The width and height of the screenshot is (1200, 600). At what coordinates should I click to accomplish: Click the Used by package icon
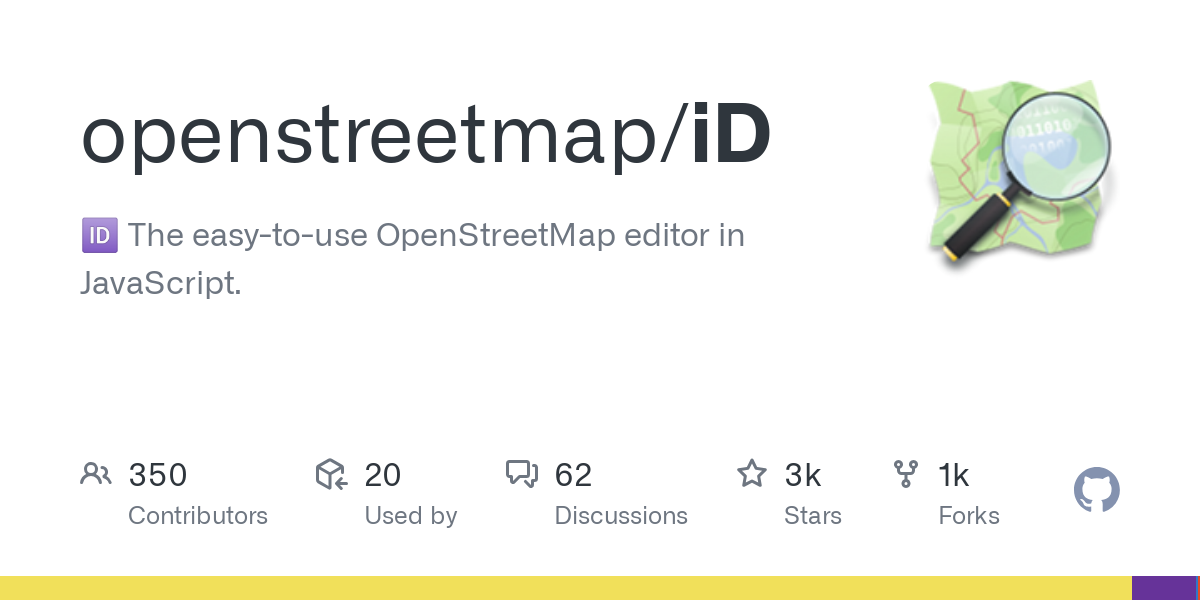[x=331, y=474]
